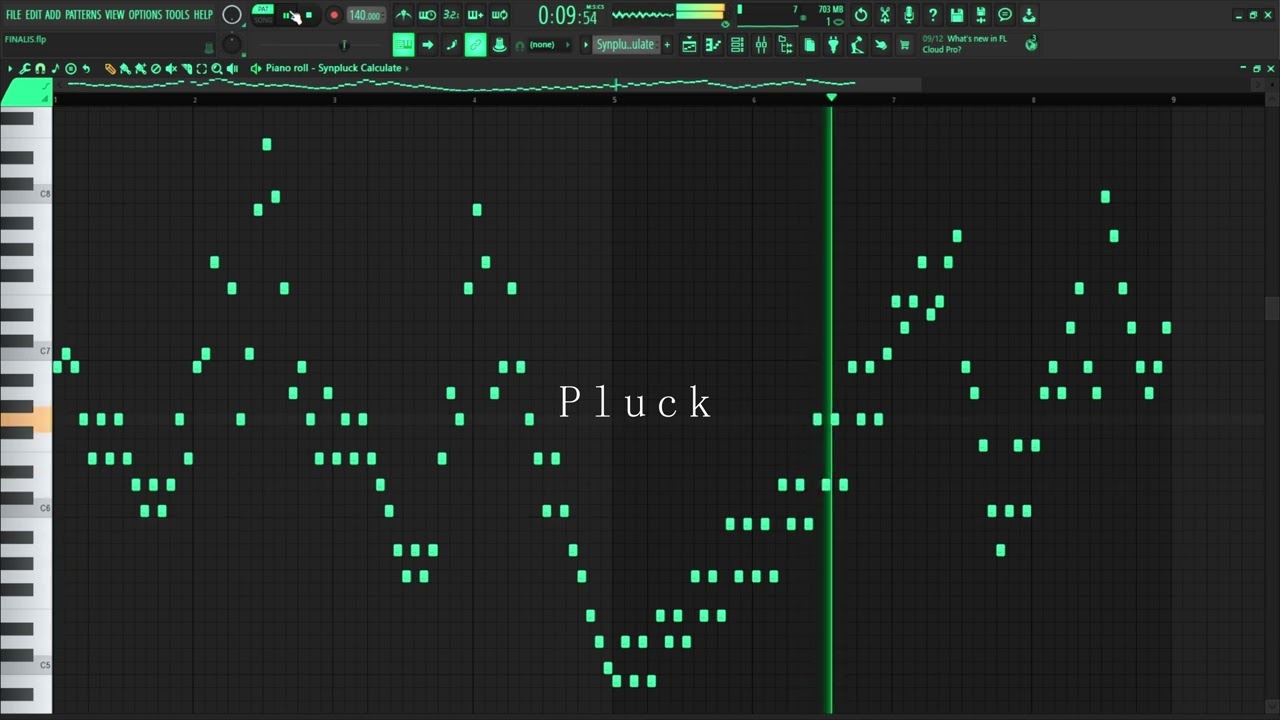Read the What's new in FL Cloud news

(965, 44)
